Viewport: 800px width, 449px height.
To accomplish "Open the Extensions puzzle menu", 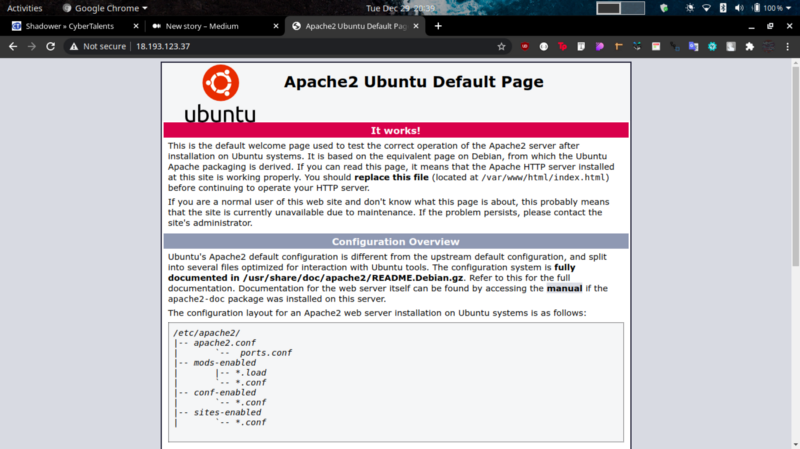I will coord(749,46).
